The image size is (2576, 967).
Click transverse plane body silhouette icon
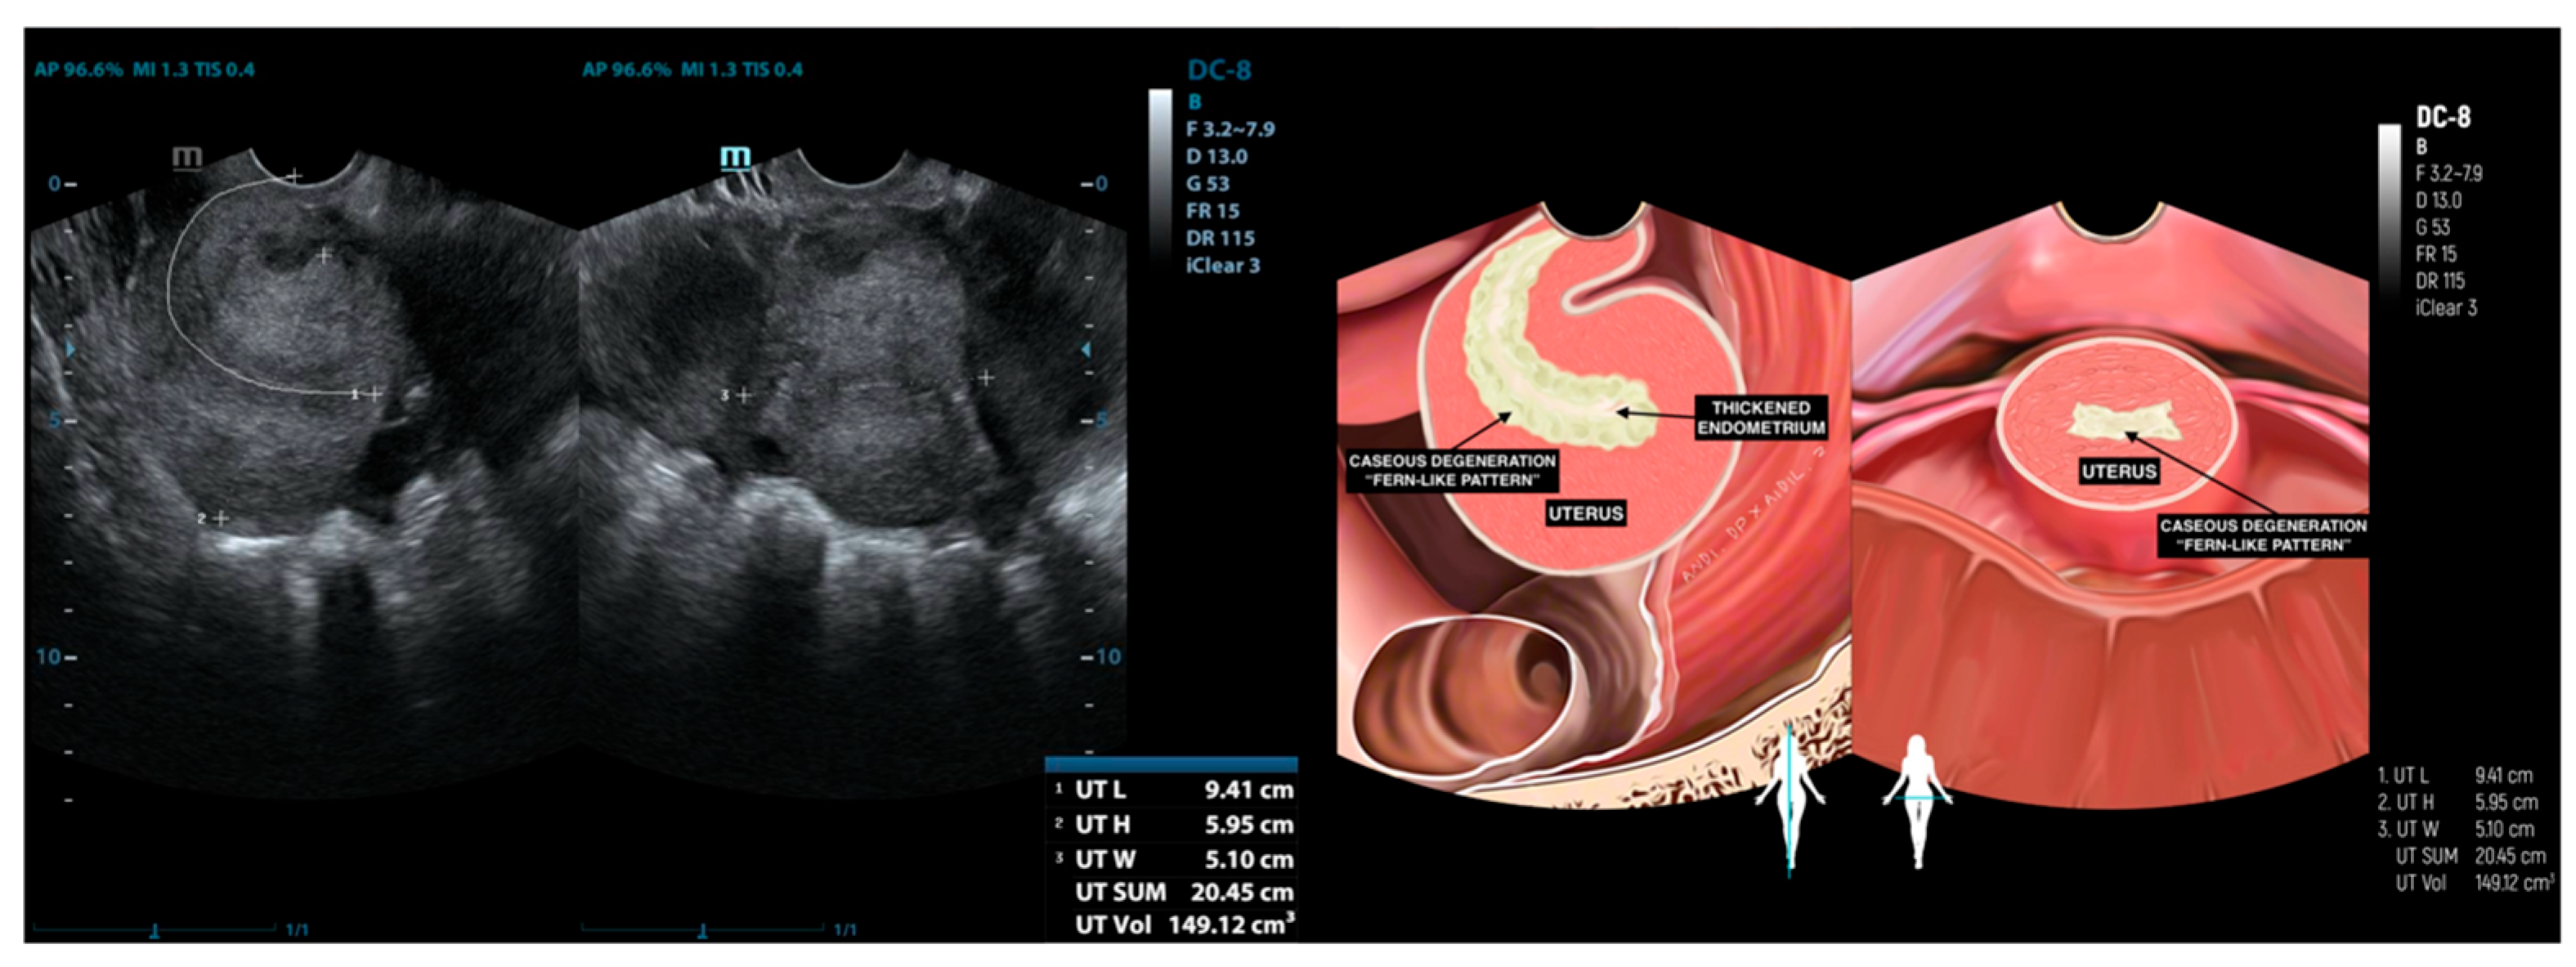pyautogui.click(x=1916, y=800)
